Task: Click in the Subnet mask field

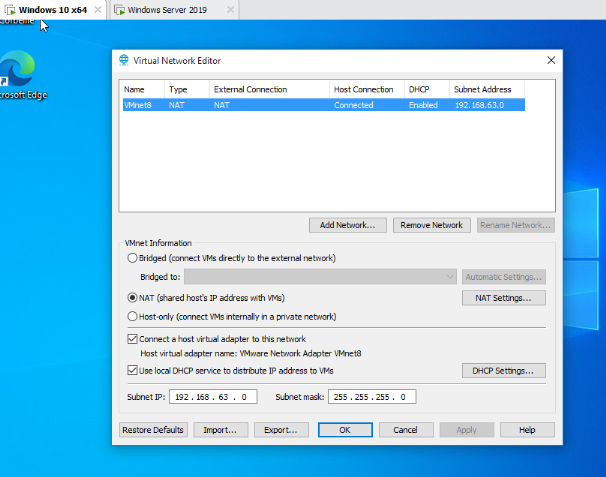Action: [371, 397]
